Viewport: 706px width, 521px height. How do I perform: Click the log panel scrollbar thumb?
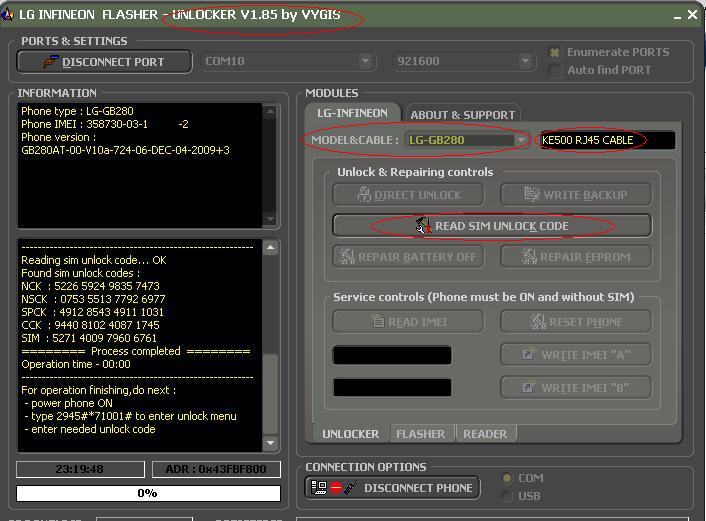[x=270, y=394]
